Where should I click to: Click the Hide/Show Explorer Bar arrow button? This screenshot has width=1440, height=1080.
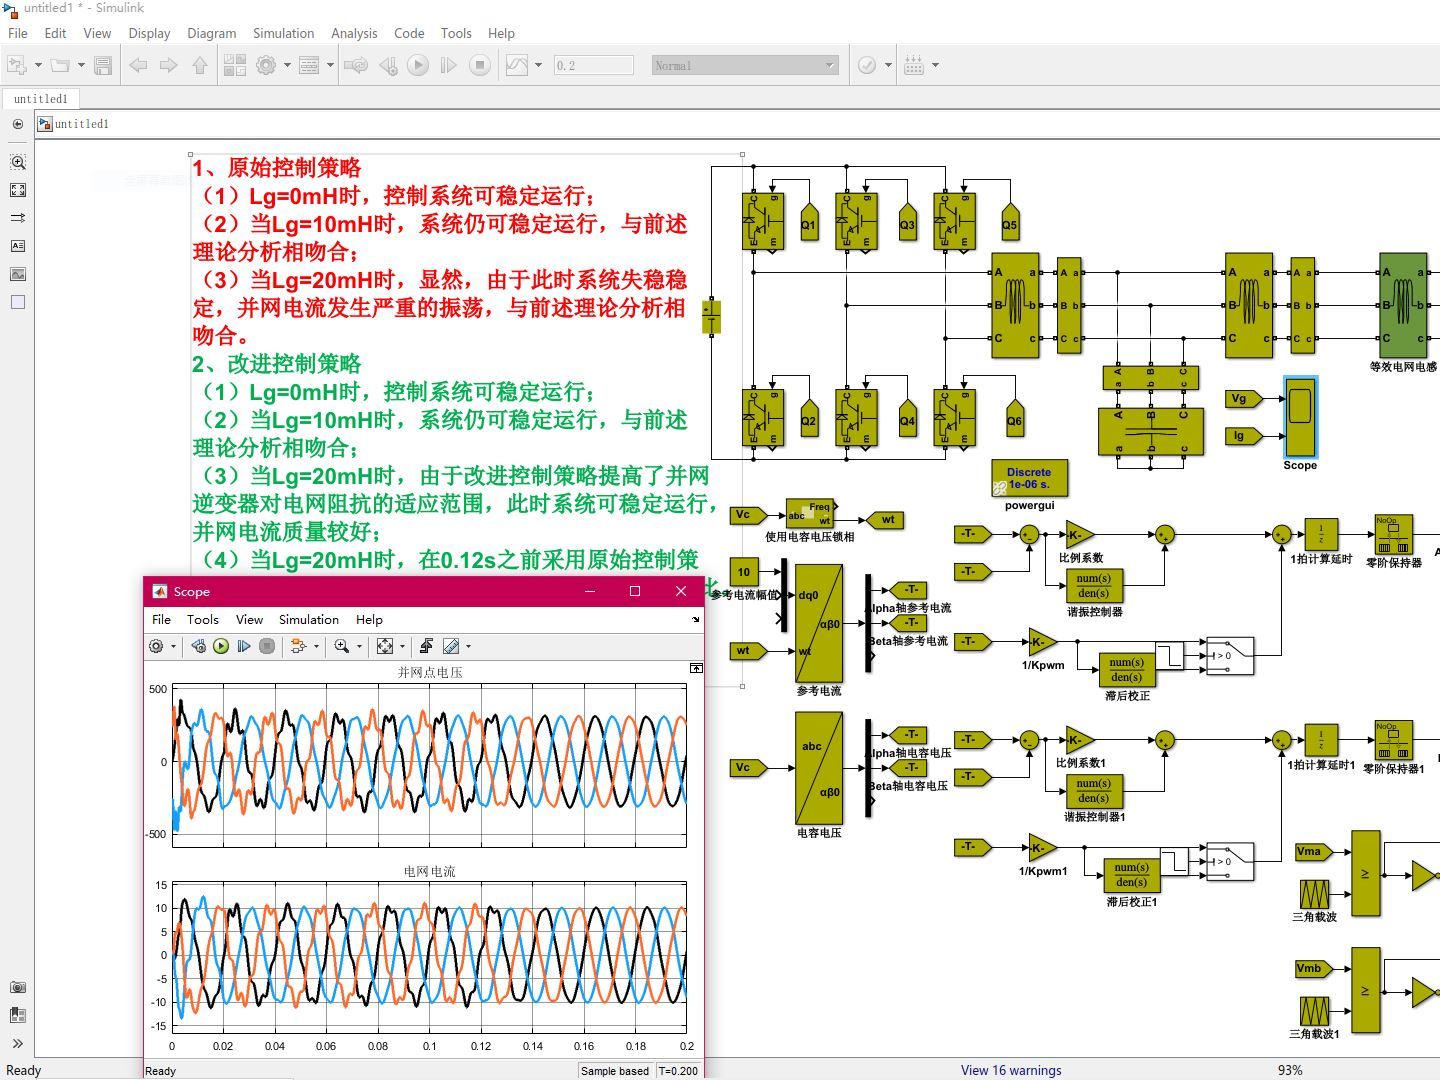tap(18, 124)
